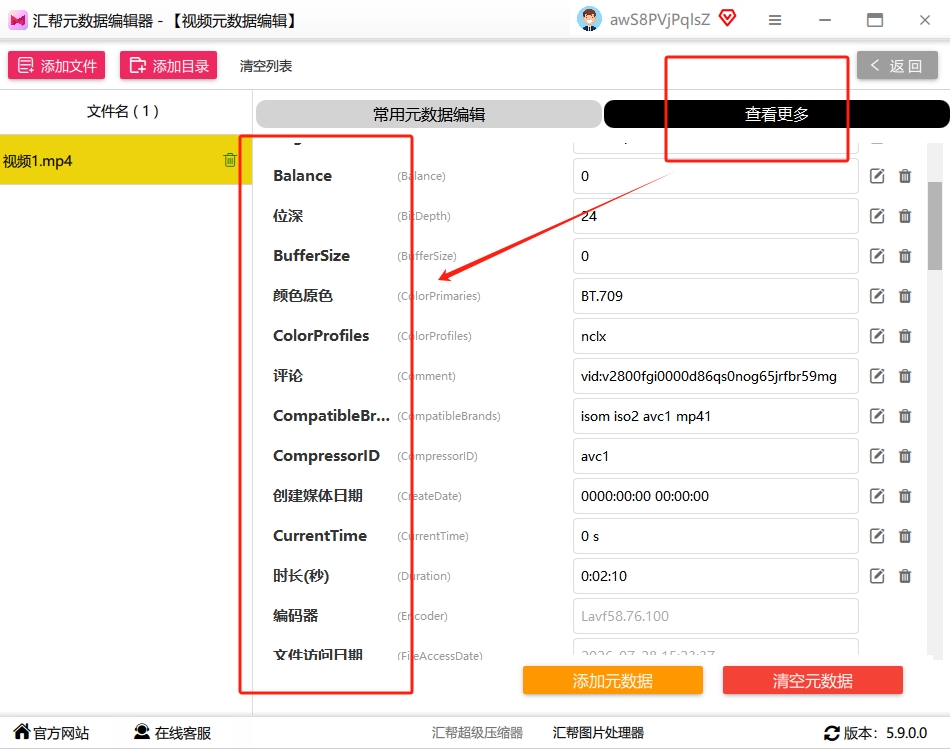
Task: Open the hamburger menu in title bar
Action: [774, 20]
